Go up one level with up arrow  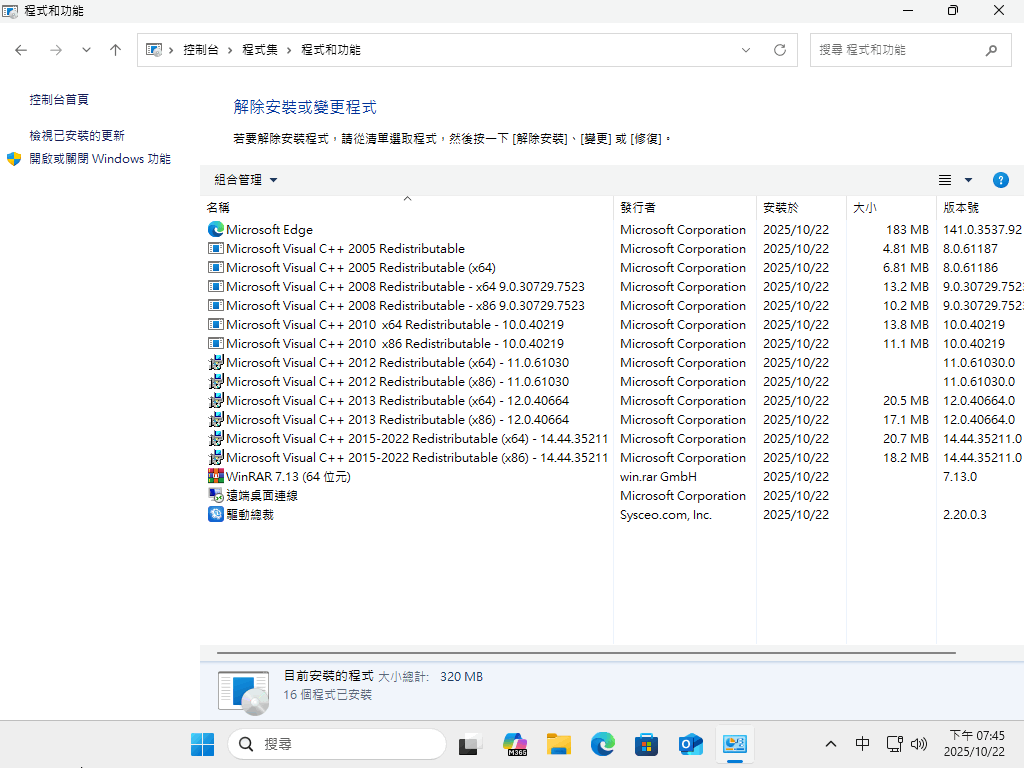pos(115,50)
